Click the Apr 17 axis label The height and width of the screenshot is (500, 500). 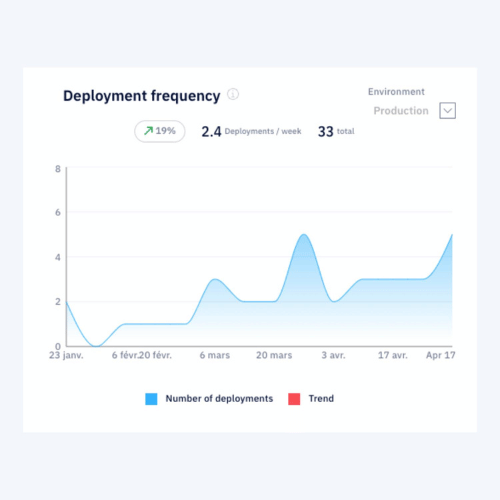440,355
